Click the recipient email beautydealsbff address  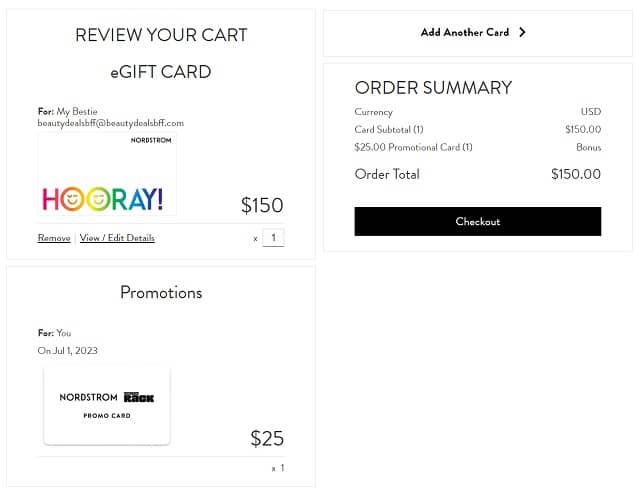[x=111, y=123]
